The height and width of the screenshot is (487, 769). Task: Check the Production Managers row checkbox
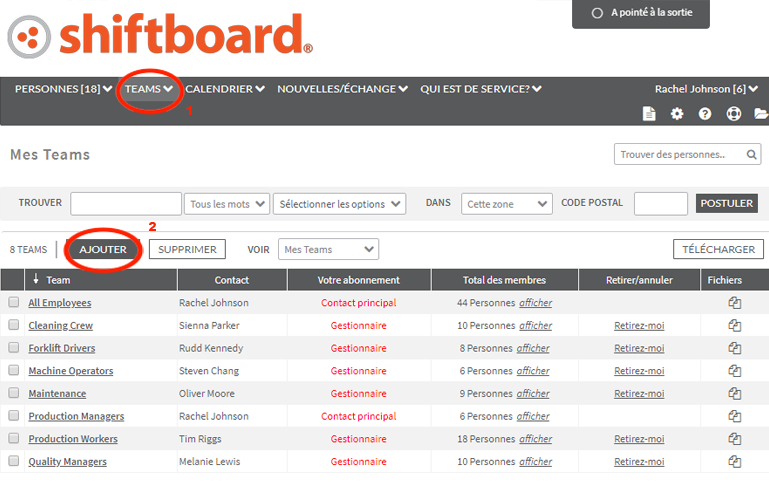[x=14, y=415]
